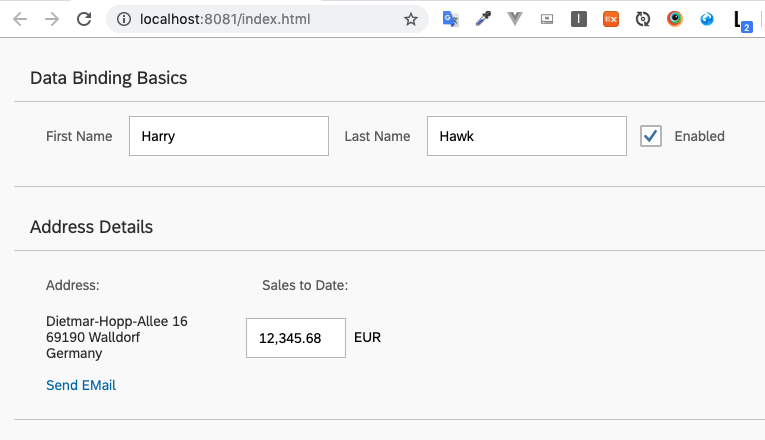Click the site information icon in address bar
The height and width of the screenshot is (440, 765).
coord(124,19)
